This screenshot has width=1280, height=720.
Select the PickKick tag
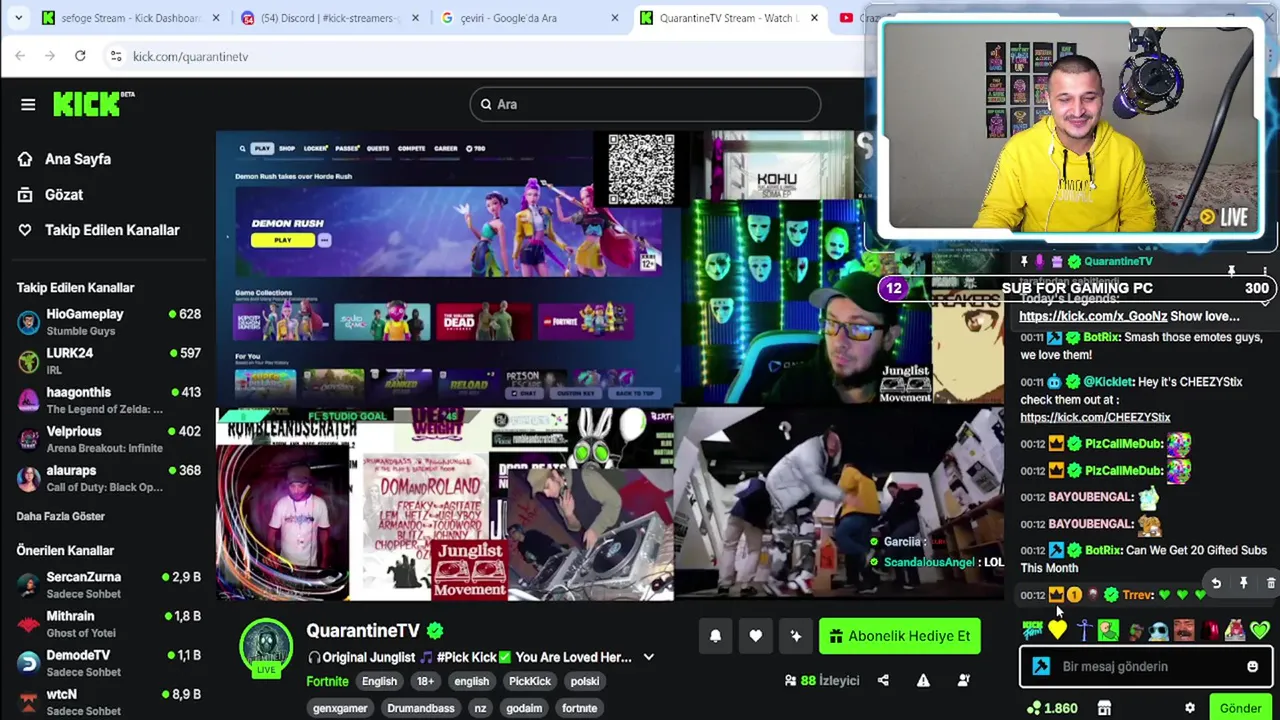click(x=529, y=681)
